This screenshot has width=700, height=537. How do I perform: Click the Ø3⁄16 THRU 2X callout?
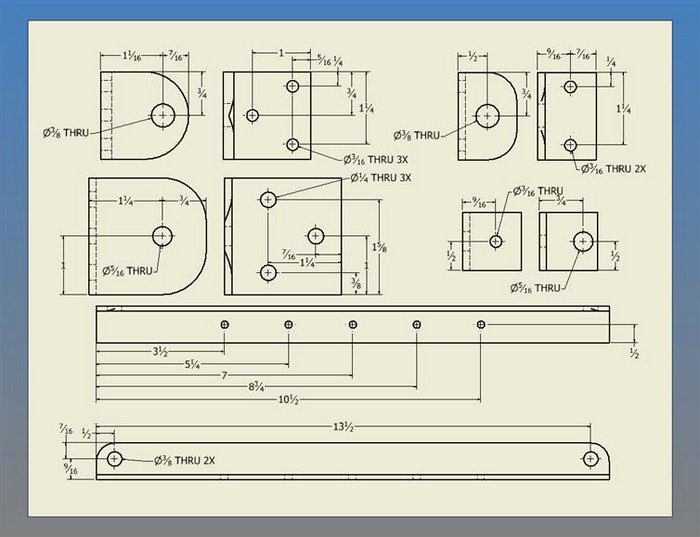pyautogui.click(x=612, y=168)
